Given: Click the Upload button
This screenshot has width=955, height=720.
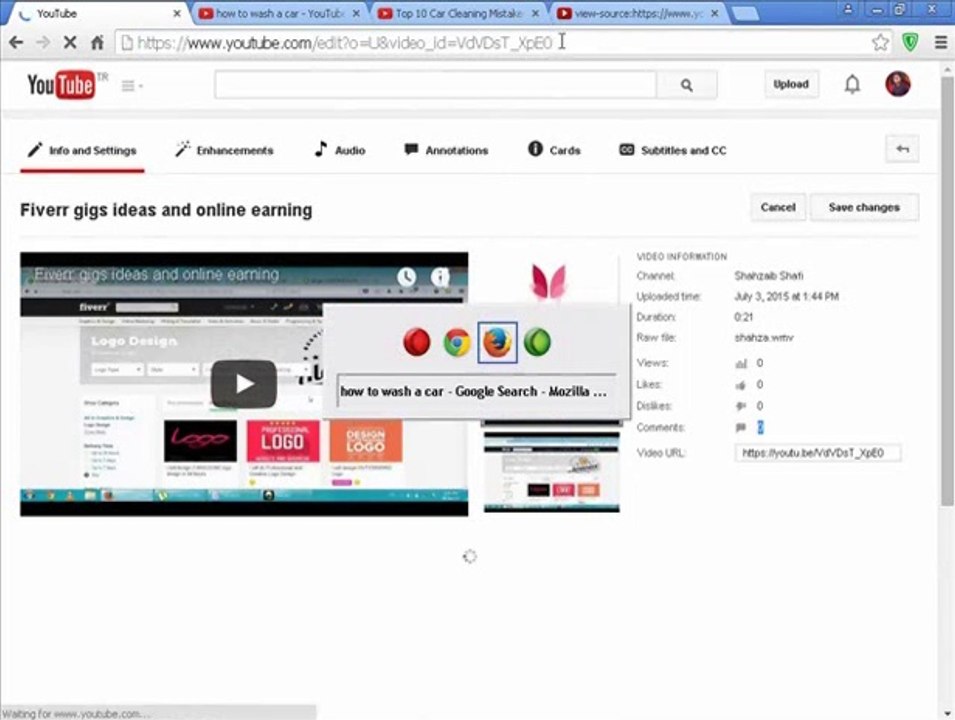Looking at the screenshot, I should (791, 84).
